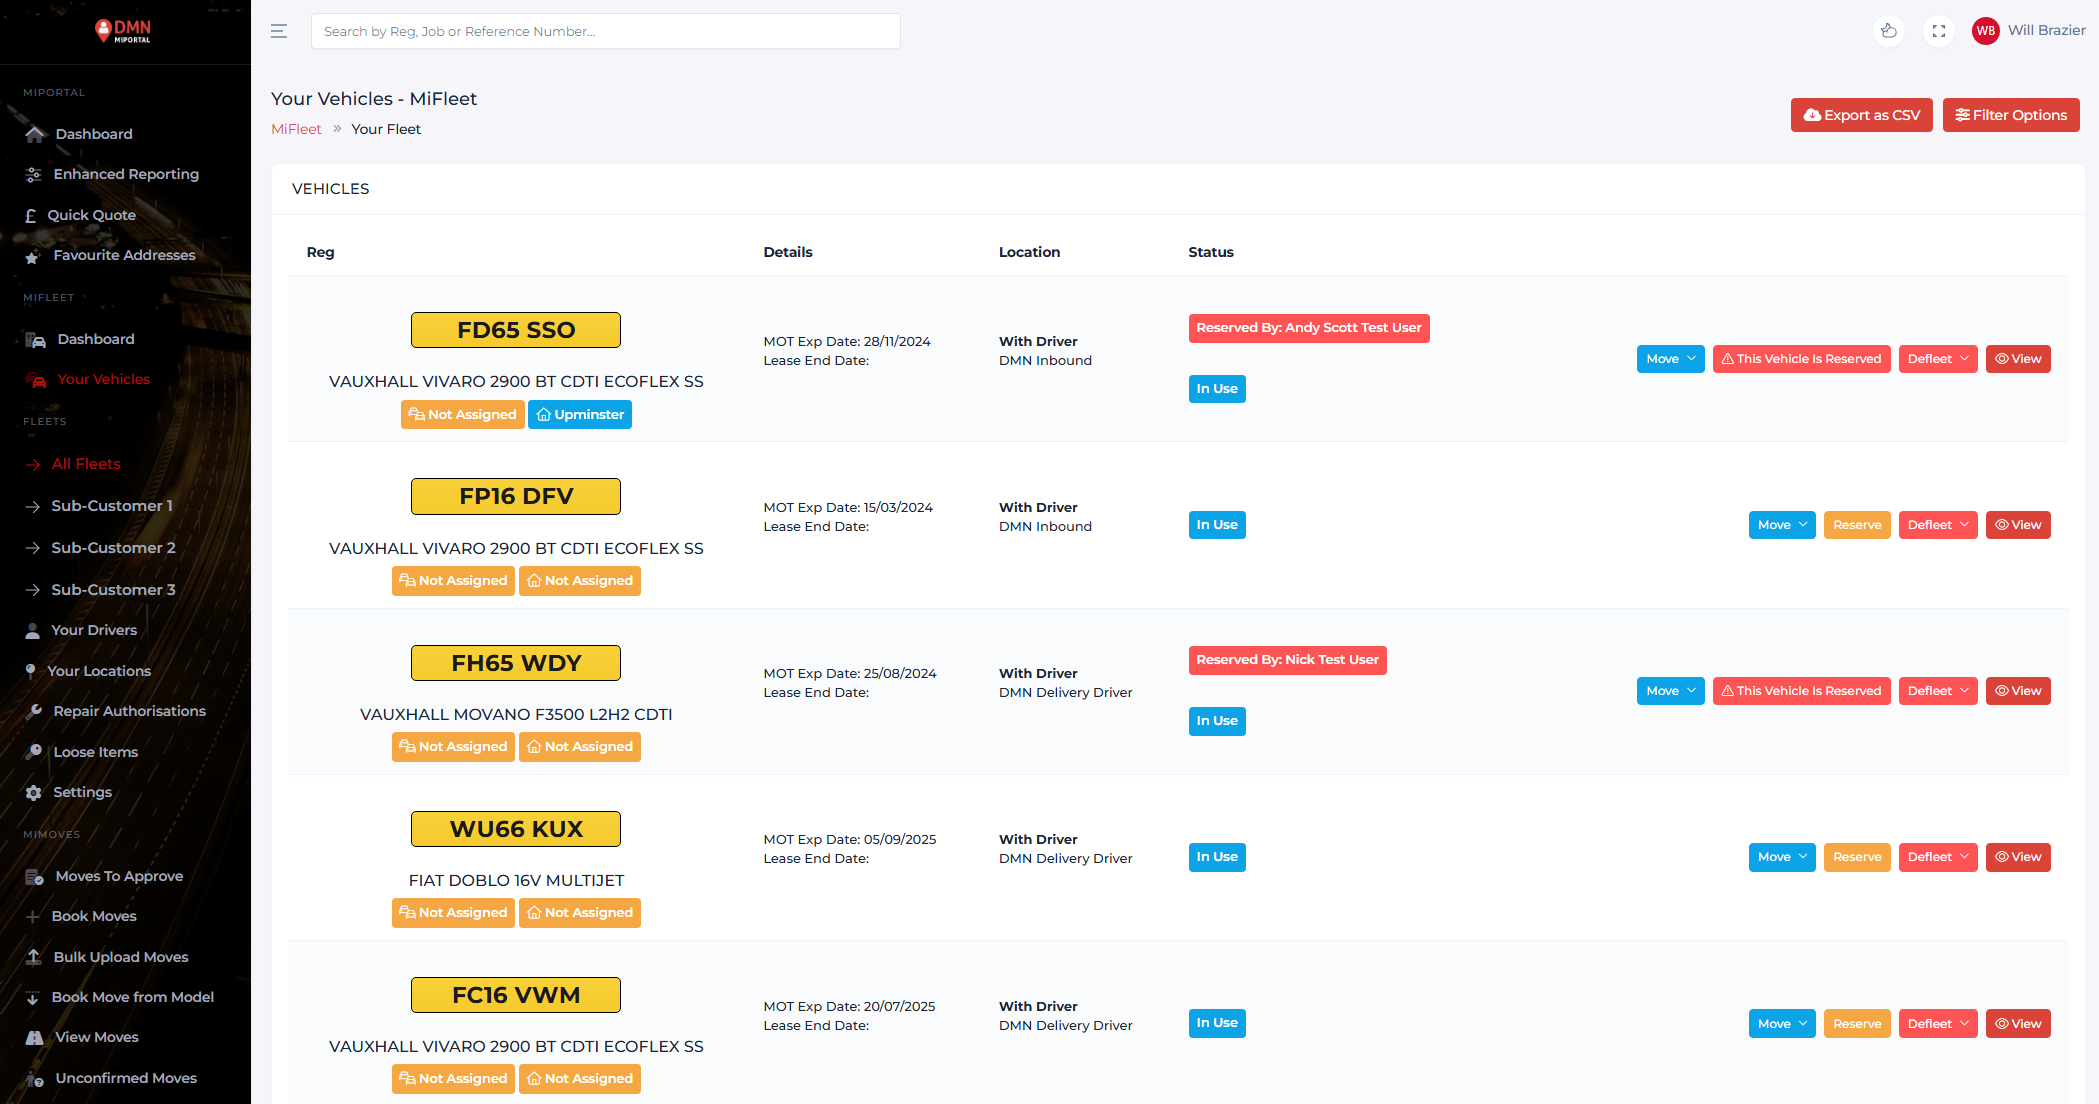Viewport: 2099px width, 1104px height.
Task: Expand Defleet dropdown for FP16 DFV
Action: (x=1937, y=525)
